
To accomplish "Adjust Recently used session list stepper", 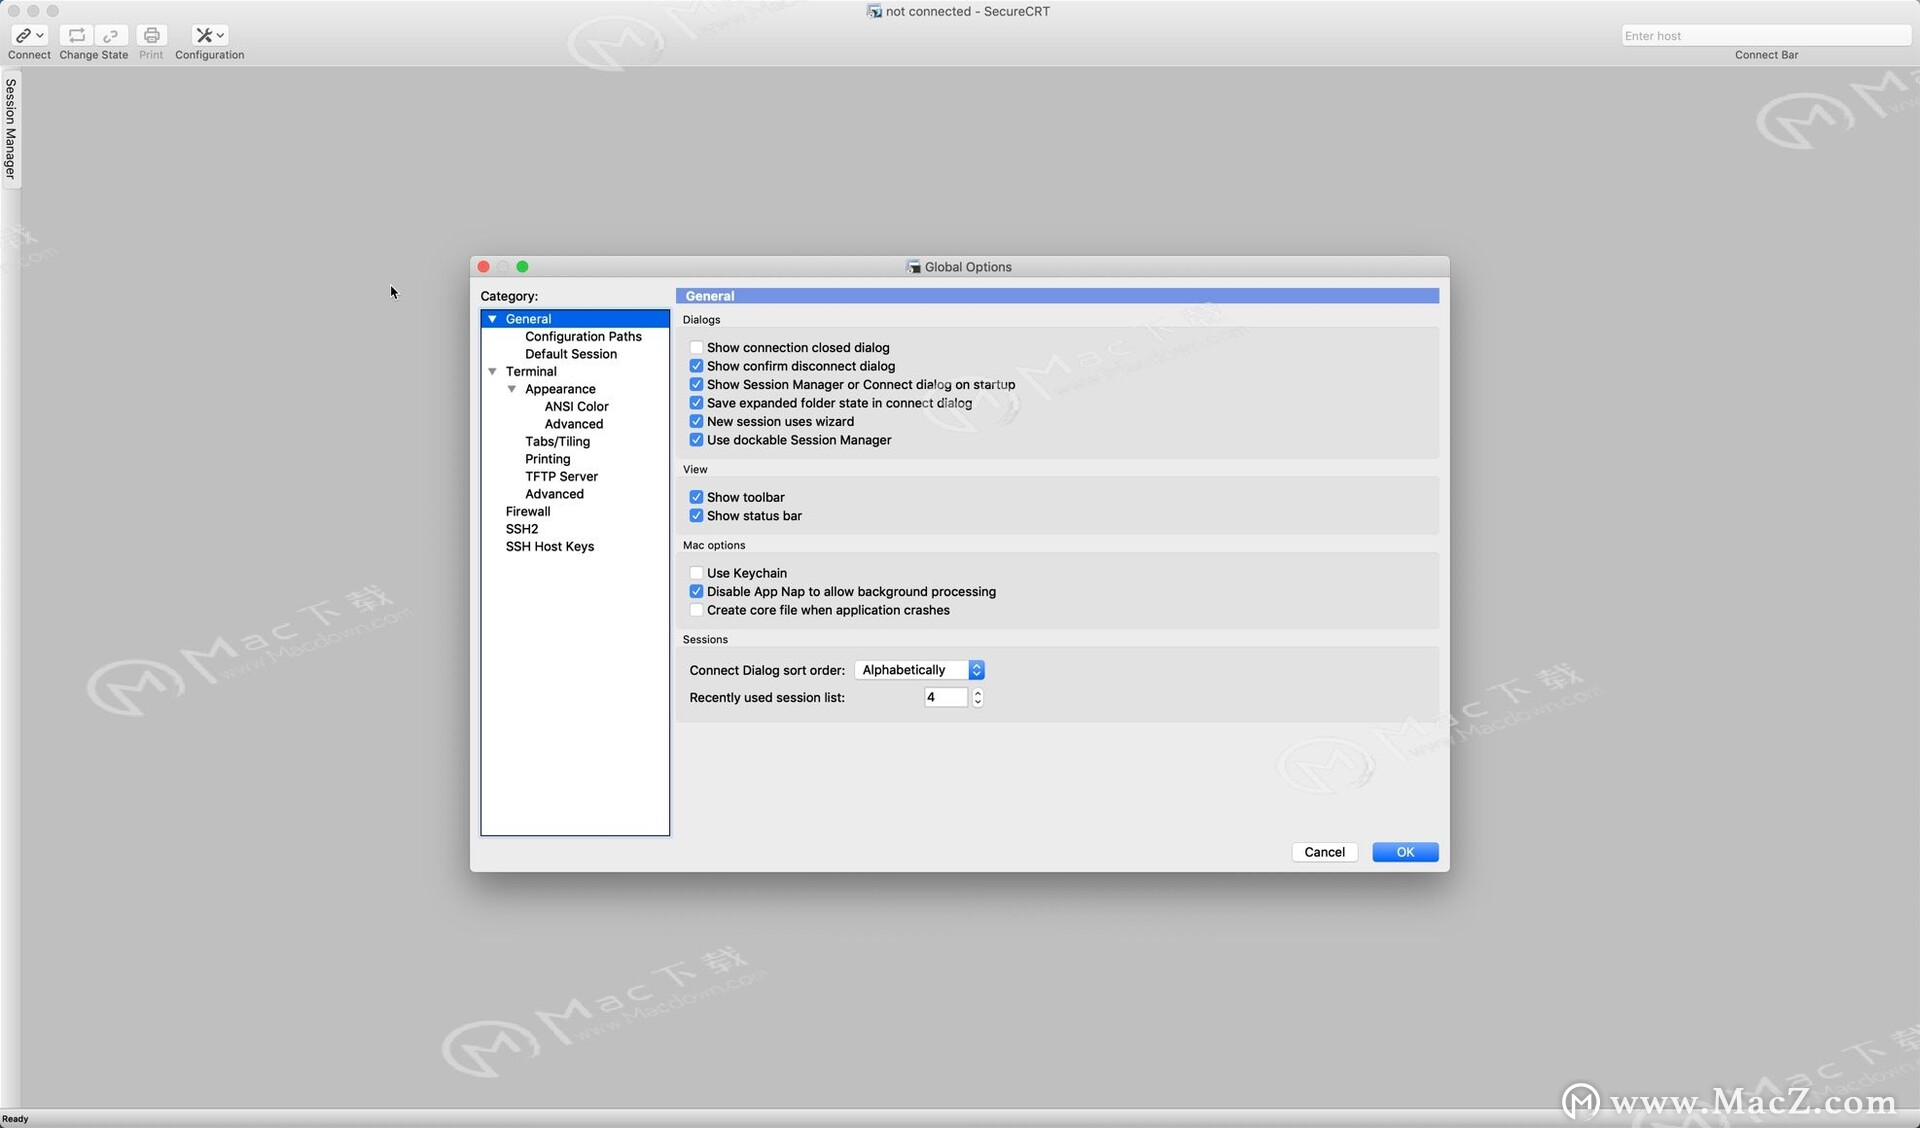I will 977,697.
